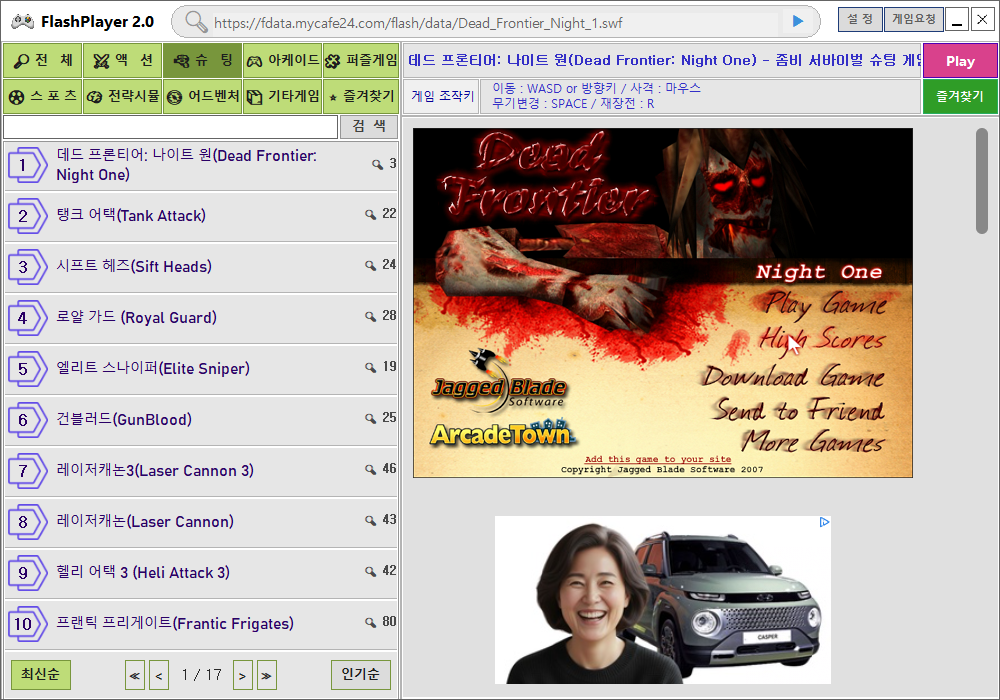Select the Dead Frontier: Night One list entry
Screen dimensions: 1000x700
pos(201,166)
